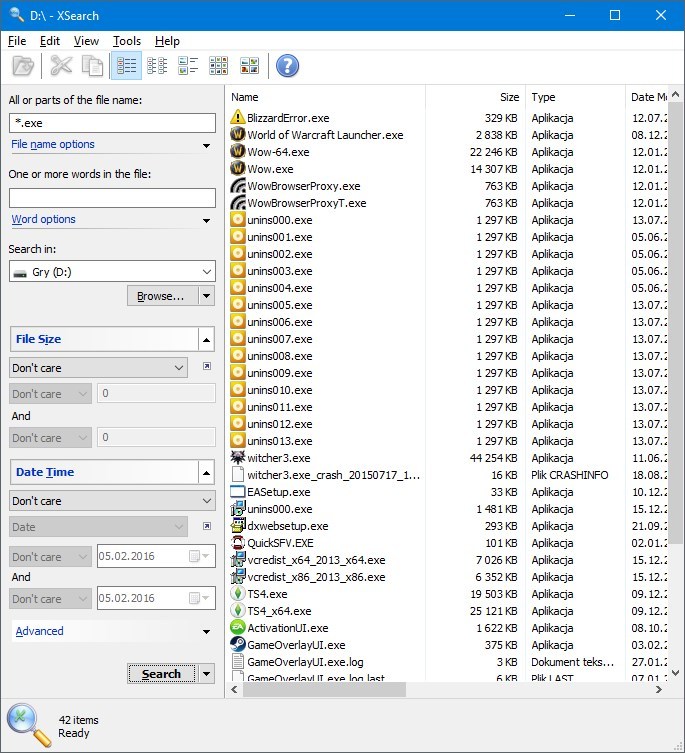Click the ActivationUI.exe EA icon
Screen dimensions: 685x753
(238, 627)
